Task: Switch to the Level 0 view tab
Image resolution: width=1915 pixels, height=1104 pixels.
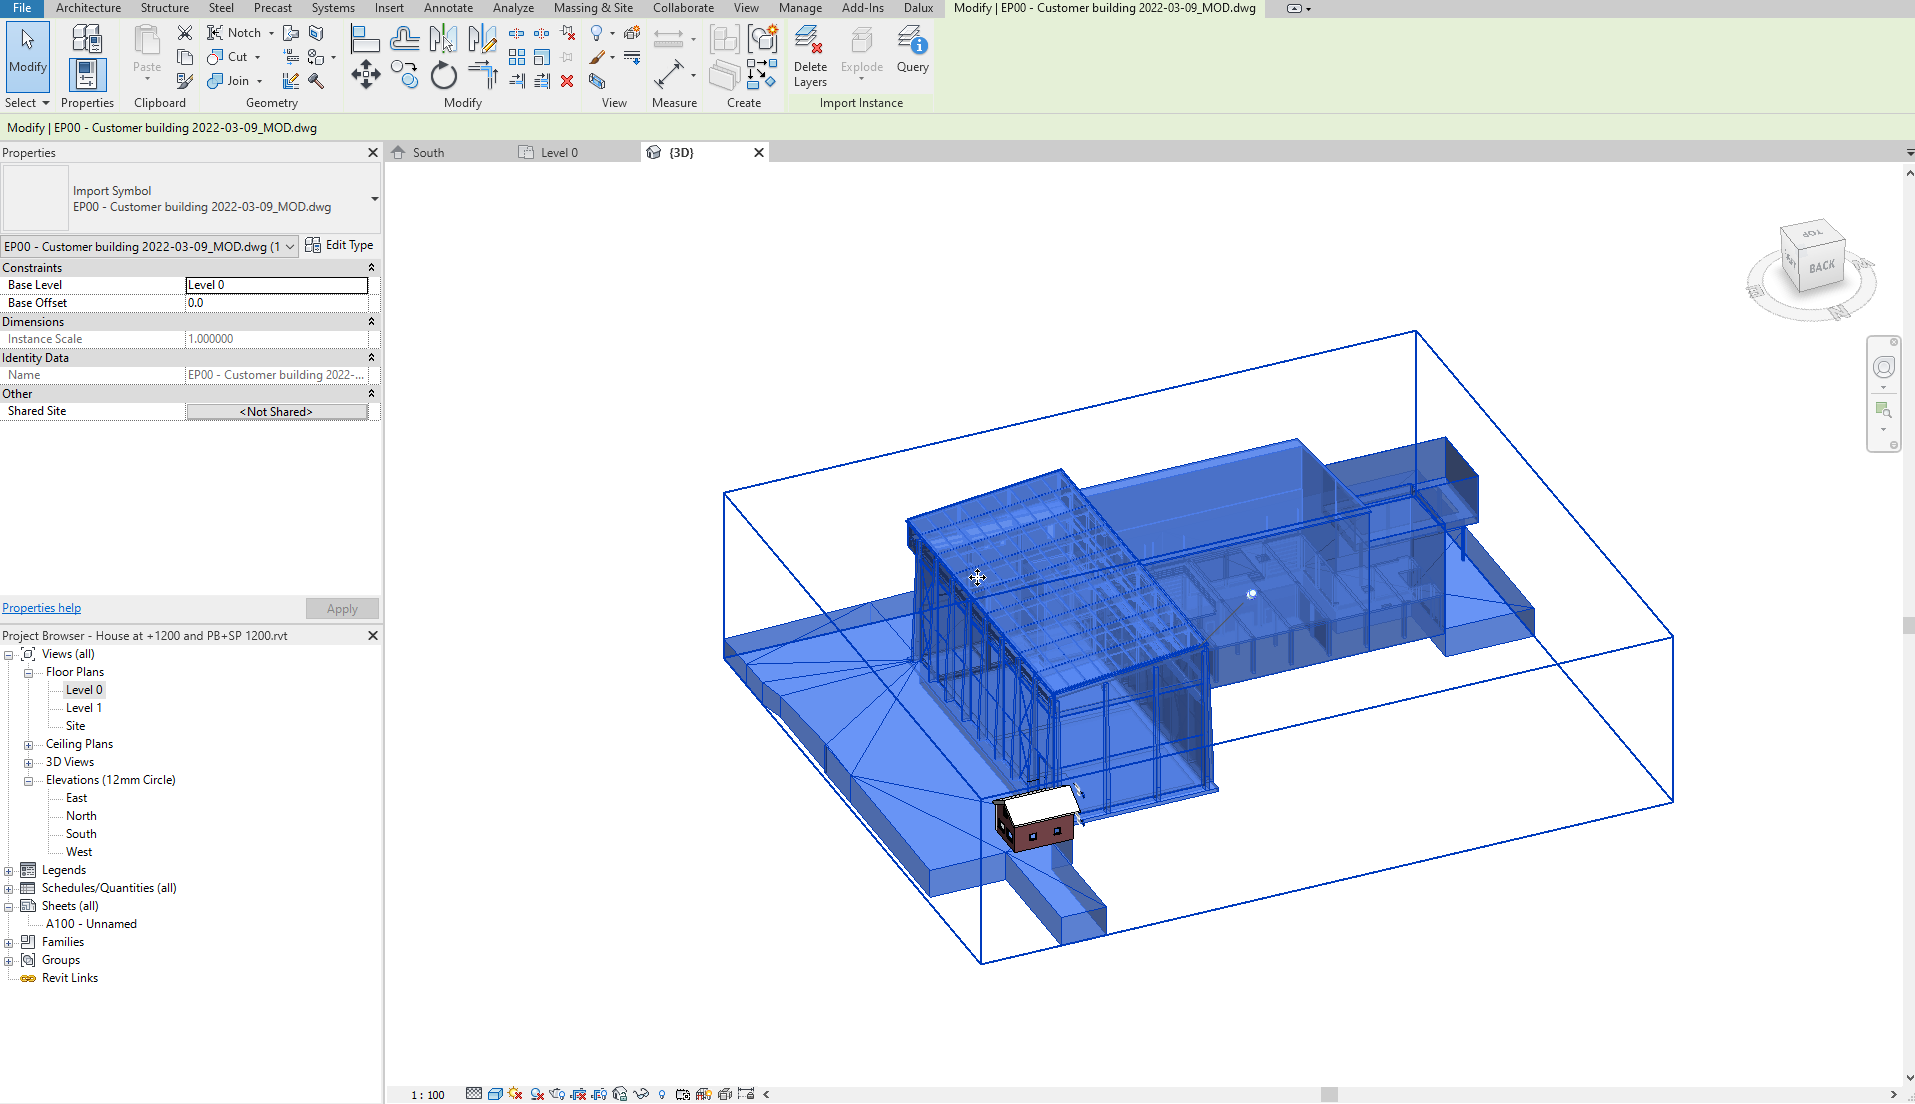Action: click(558, 153)
